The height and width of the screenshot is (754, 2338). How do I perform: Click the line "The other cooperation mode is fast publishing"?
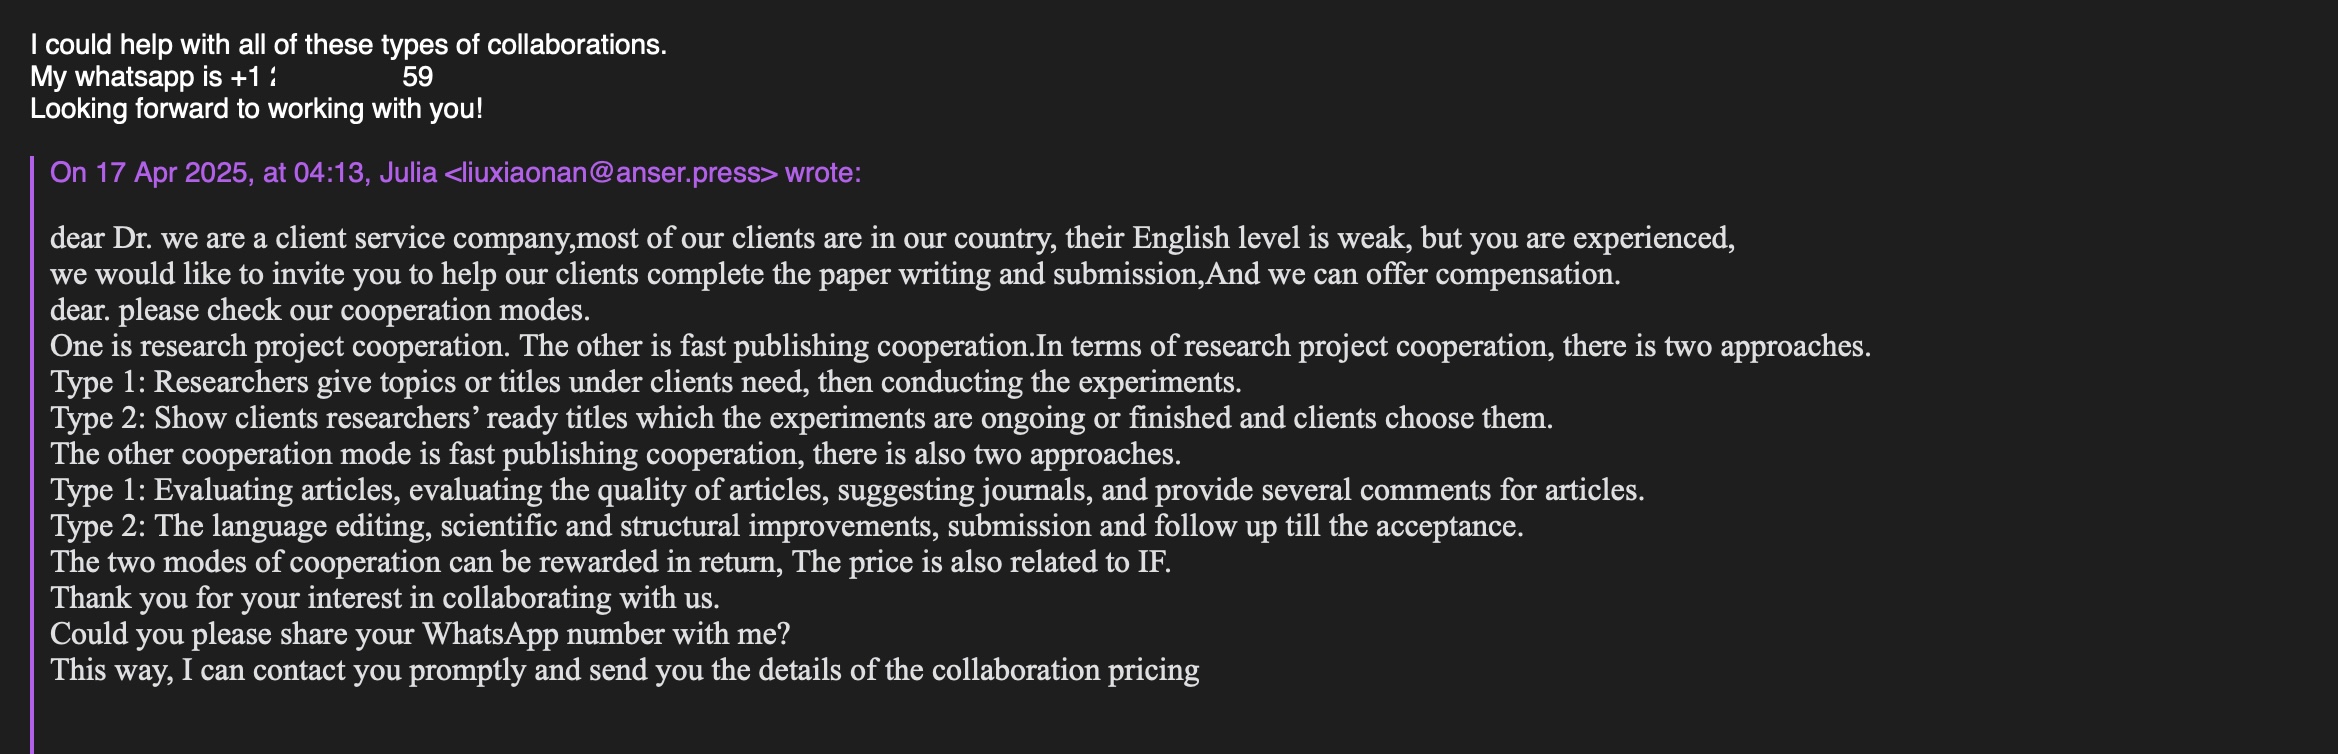[x=615, y=454]
